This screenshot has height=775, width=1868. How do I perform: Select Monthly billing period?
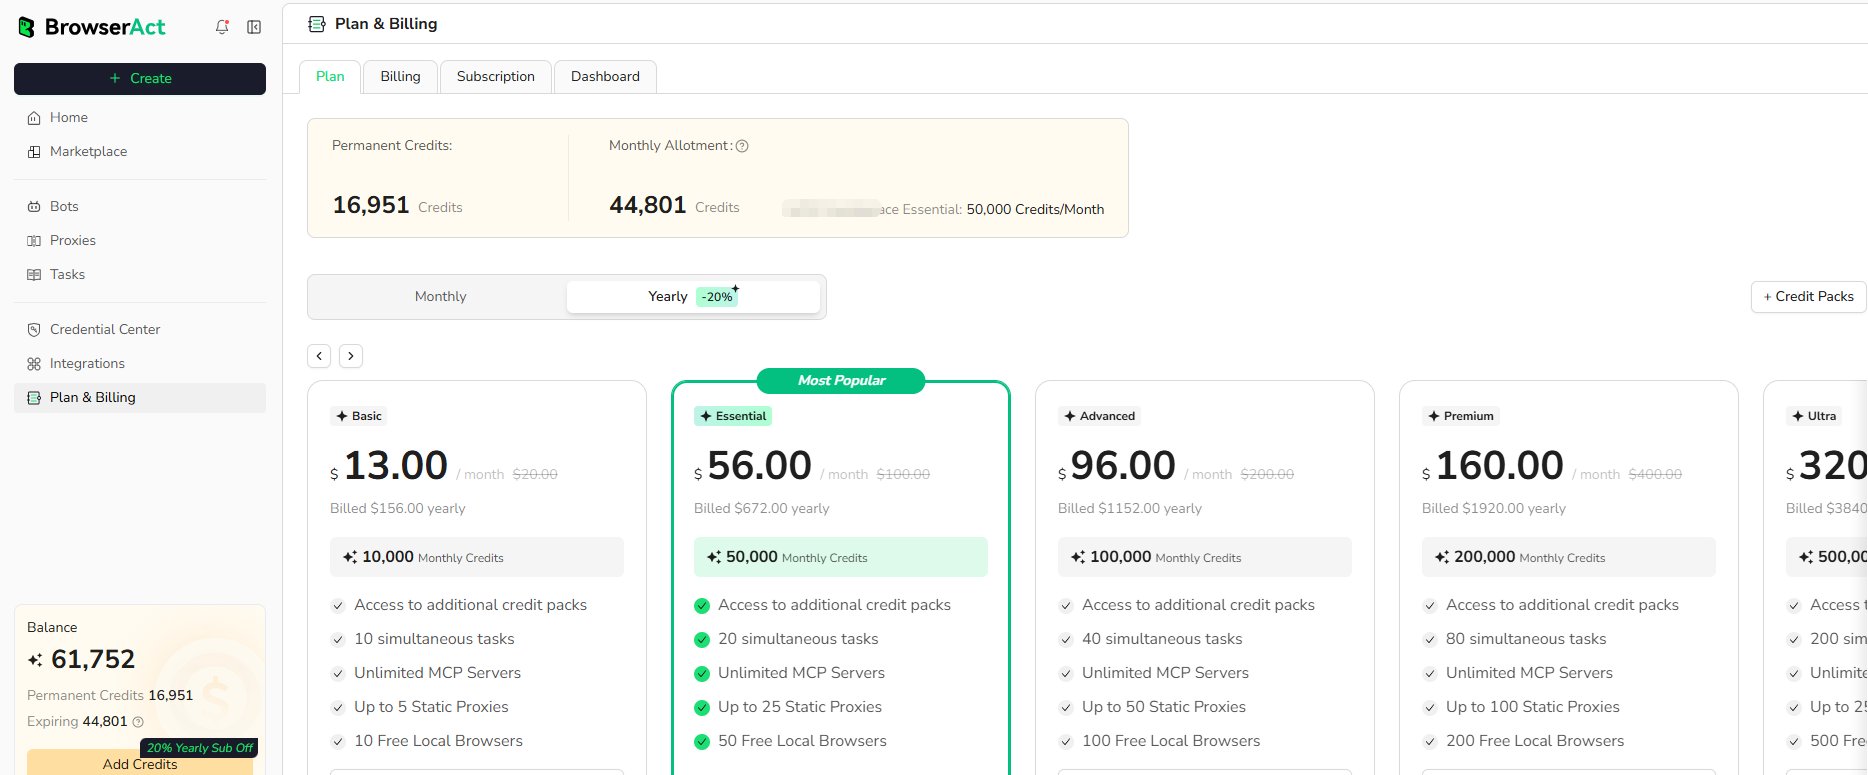pos(440,297)
